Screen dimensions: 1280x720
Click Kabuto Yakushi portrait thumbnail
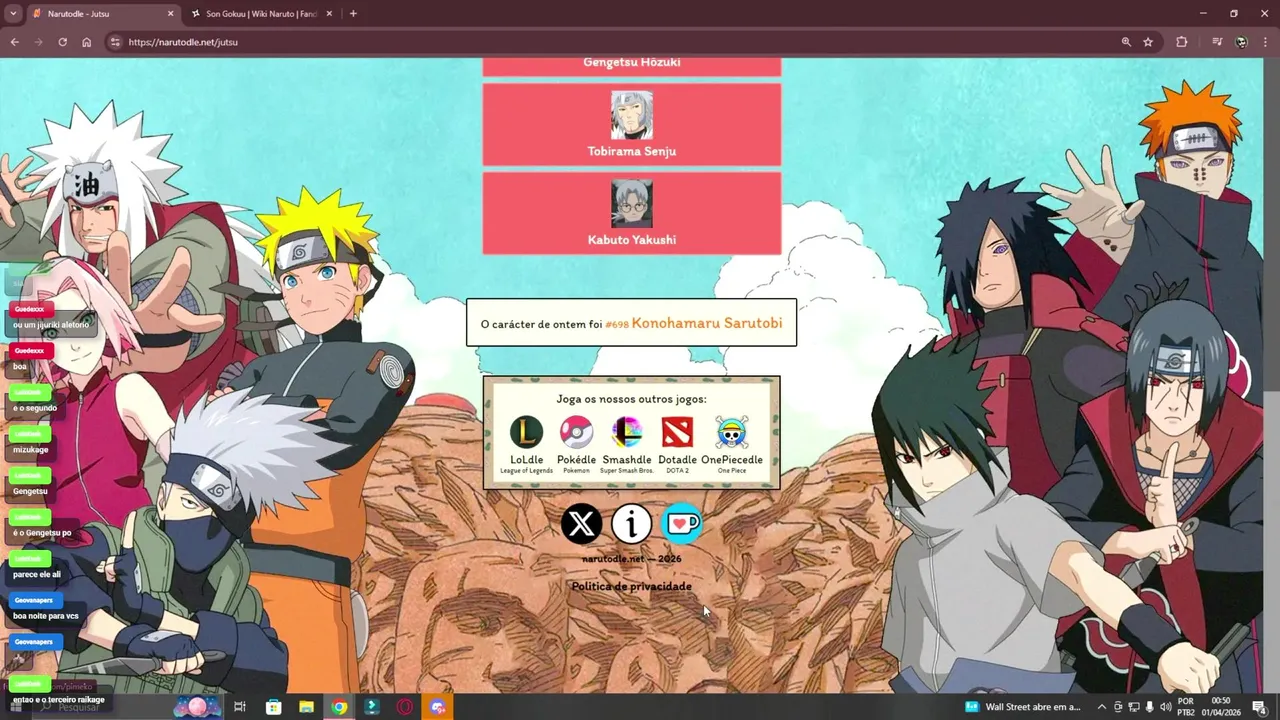click(x=632, y=204)
